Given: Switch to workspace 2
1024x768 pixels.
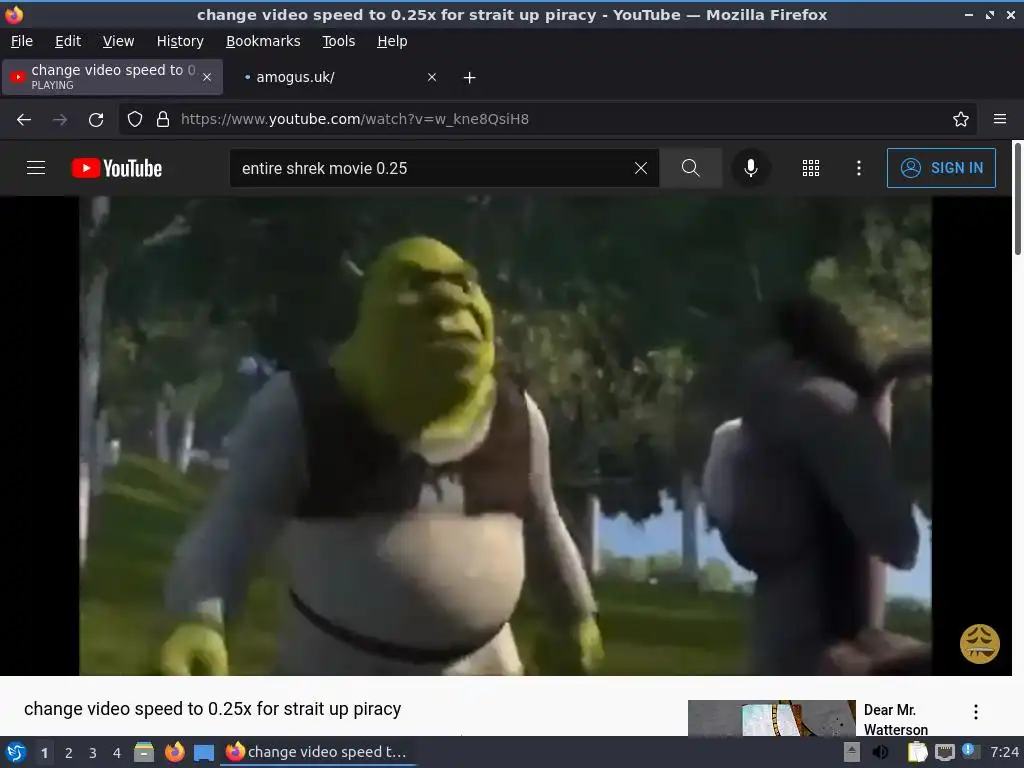Looking at the screenshot, I should click(69, 753).
